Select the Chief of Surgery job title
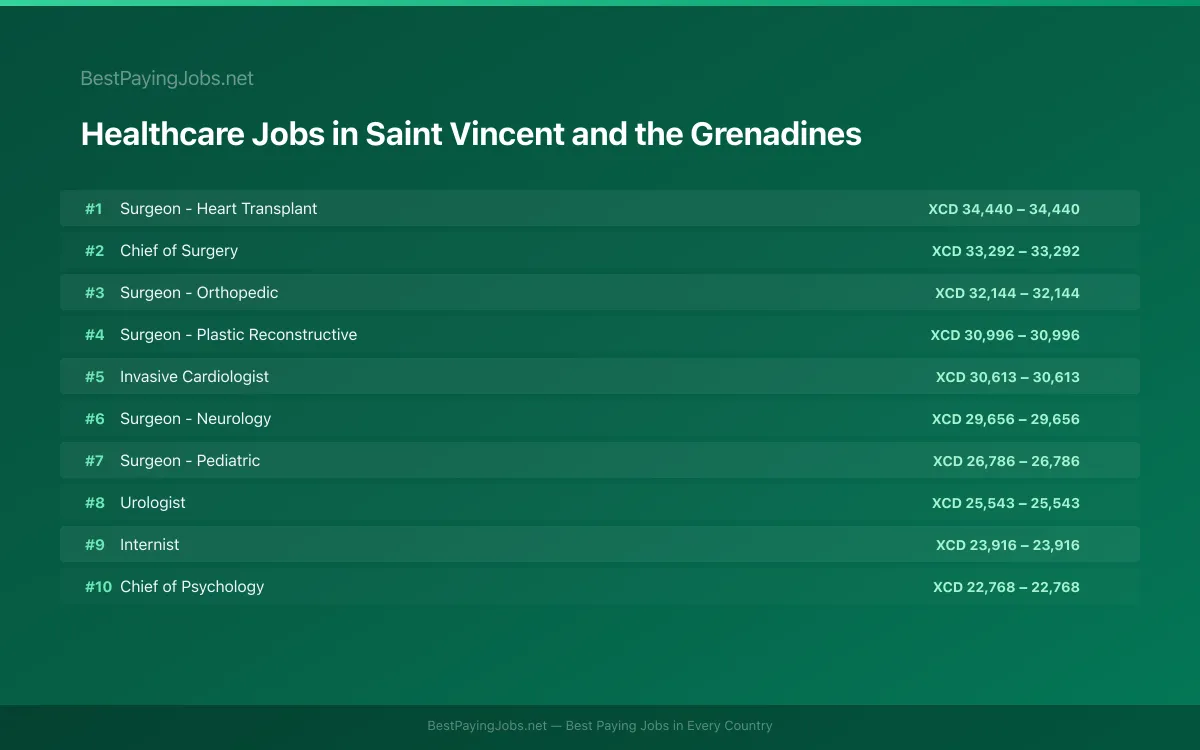Image resolution: width=1200 pixels, height=750 pixels. pos(179,251)
